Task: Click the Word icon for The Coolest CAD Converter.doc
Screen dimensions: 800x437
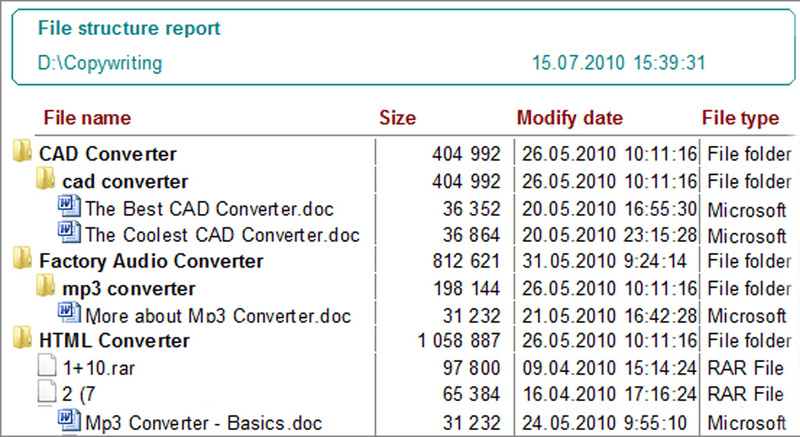Action: 69,233
